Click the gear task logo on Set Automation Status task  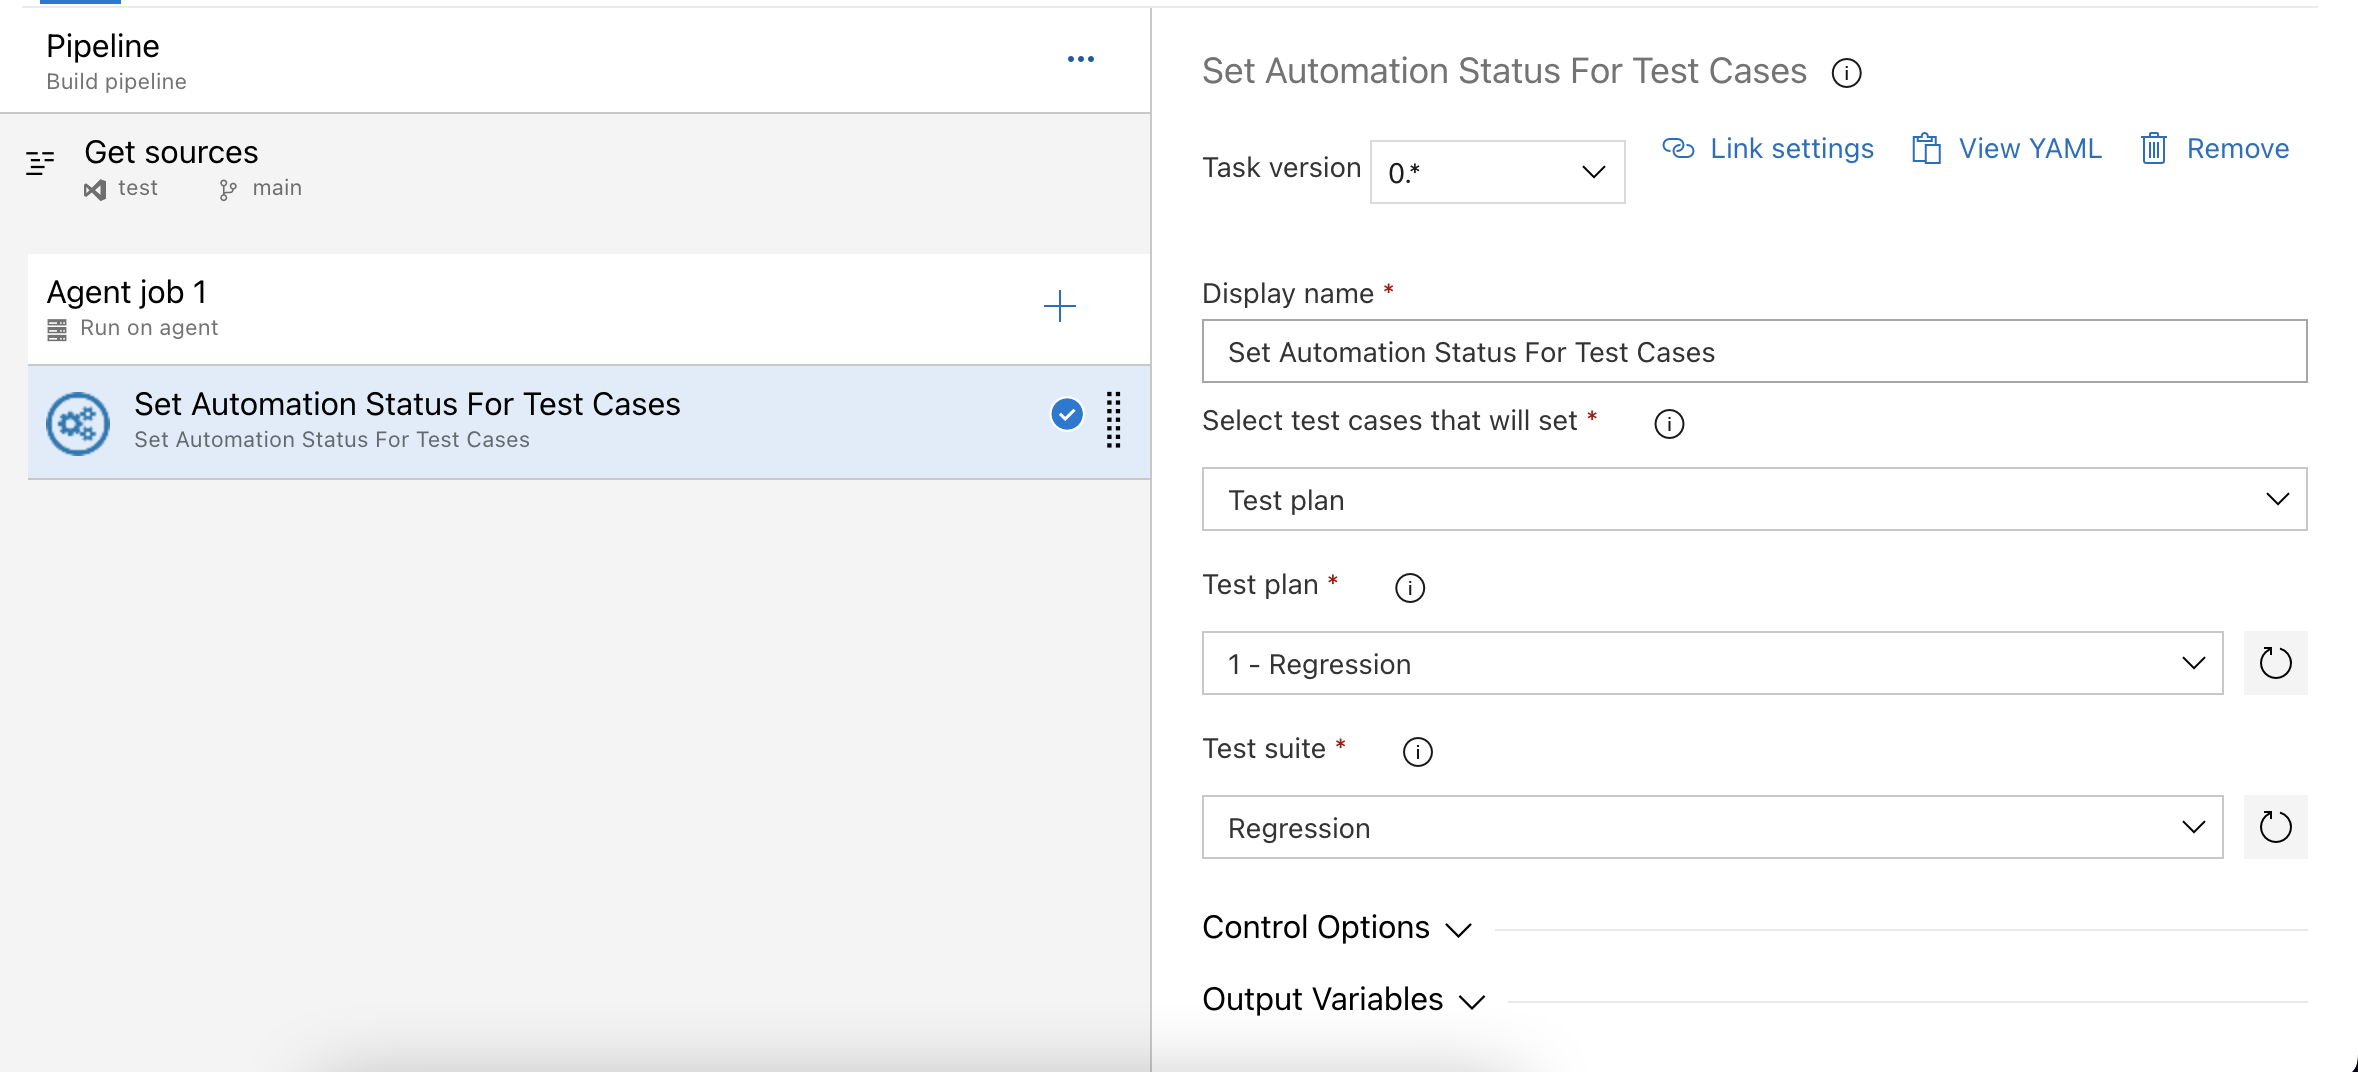77,423
